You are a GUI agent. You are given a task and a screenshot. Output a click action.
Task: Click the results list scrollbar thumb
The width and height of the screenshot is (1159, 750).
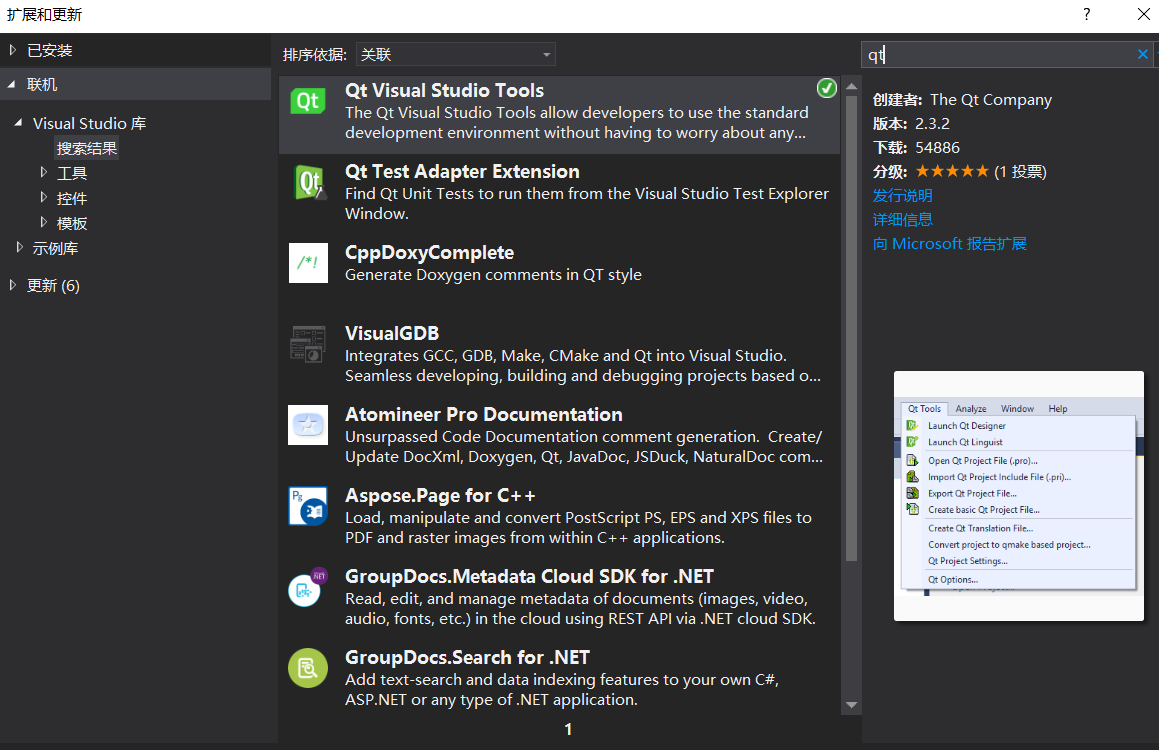point(852,328)
